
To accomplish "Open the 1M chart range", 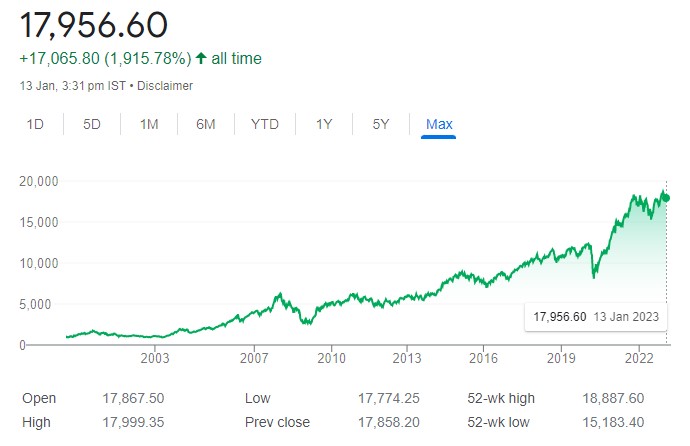I will pyautogui.click(x=149, y=124).
